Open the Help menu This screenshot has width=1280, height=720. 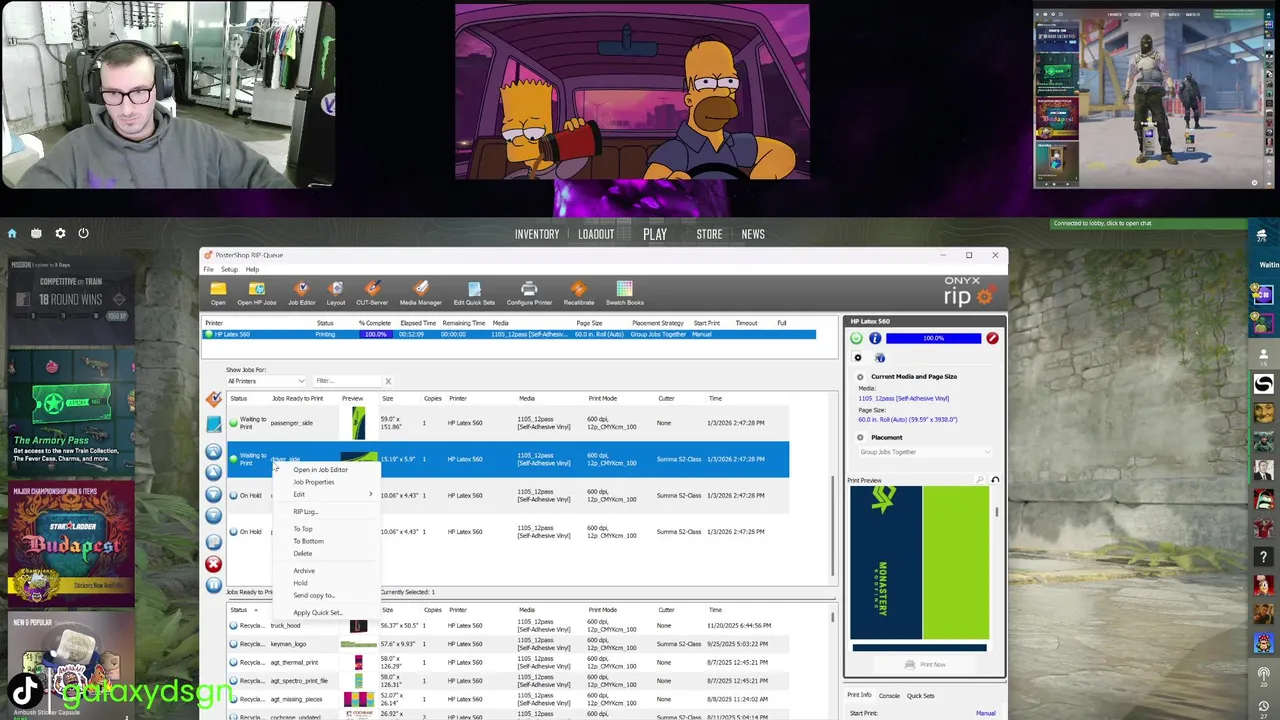coord(252,269)
